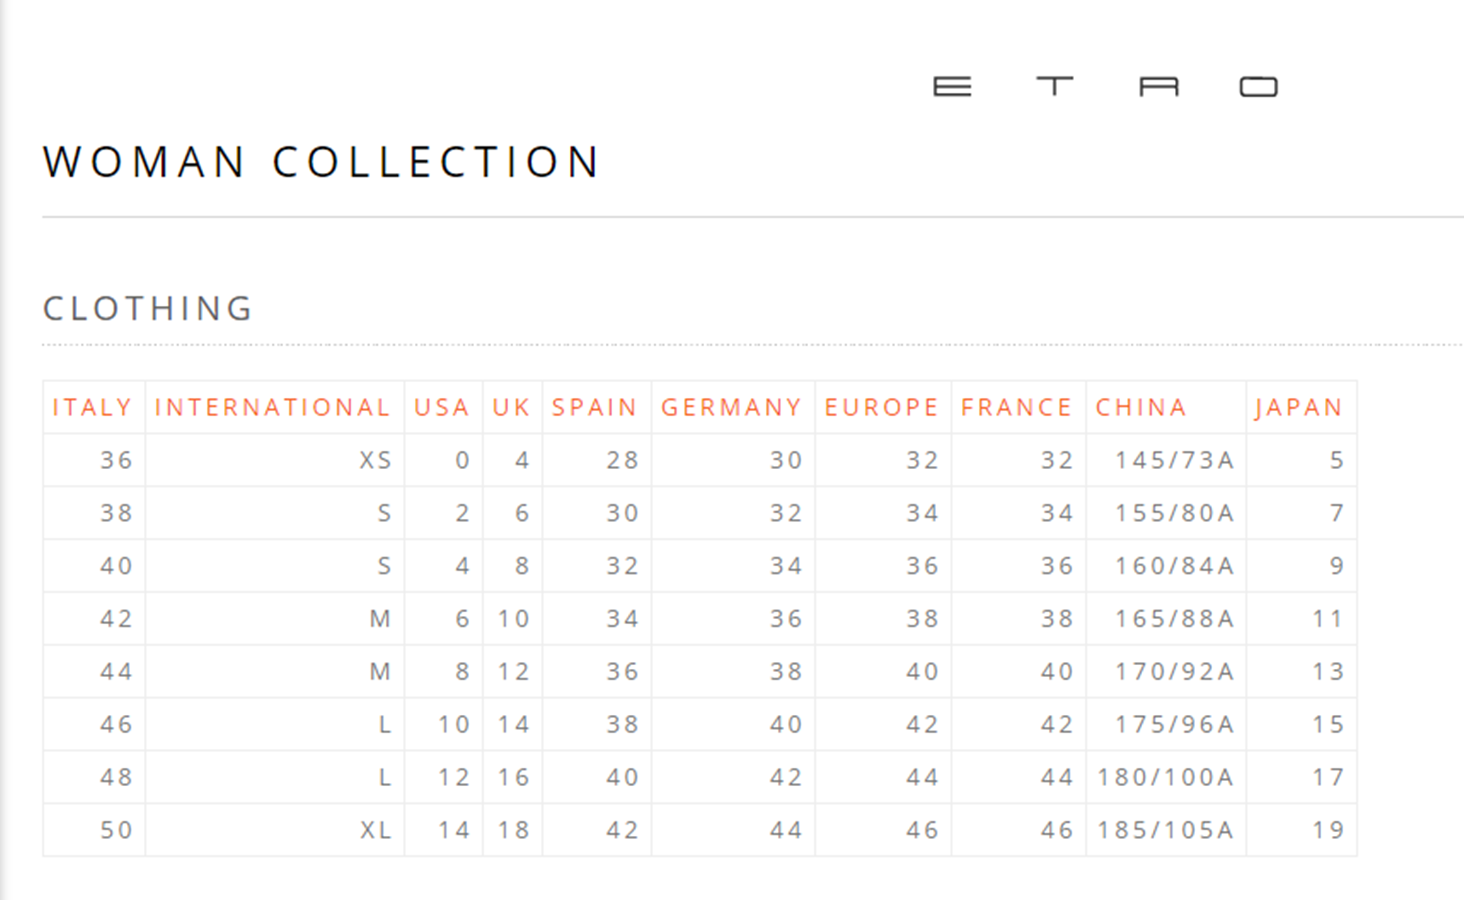This screenshot has height=900, width=1464.
Task: Select the 185/105A China size cell
Action: point(1166,831)
